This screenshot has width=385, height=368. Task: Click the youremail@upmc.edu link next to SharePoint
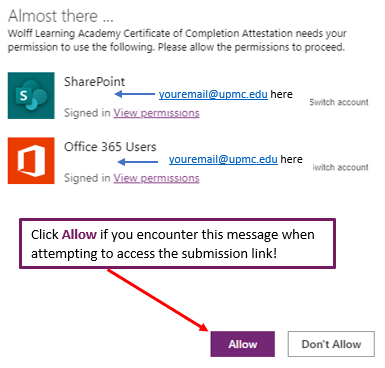tap(213, 94)
